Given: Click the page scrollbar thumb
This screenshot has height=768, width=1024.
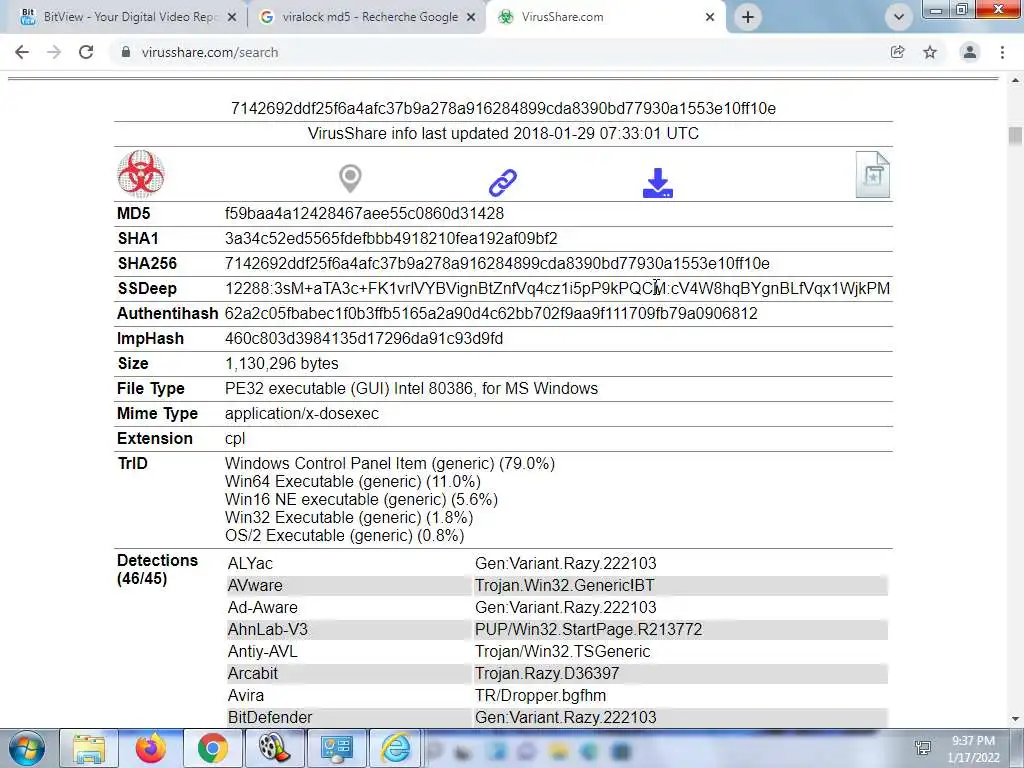Looking at the screenshot, I should click(x=1015, y=136).
